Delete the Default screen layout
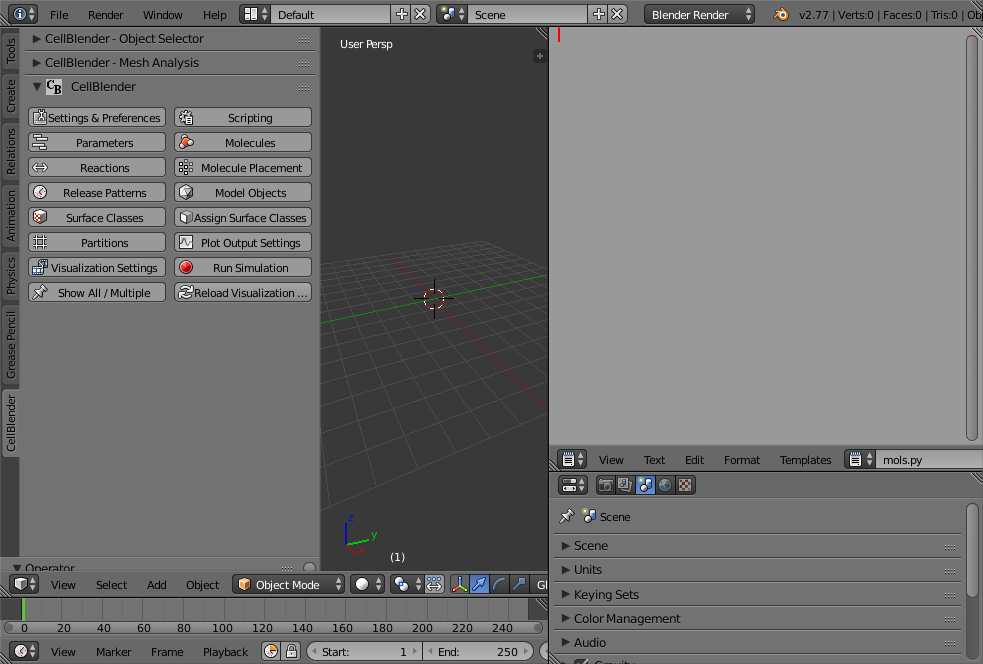 pos(420,14)
